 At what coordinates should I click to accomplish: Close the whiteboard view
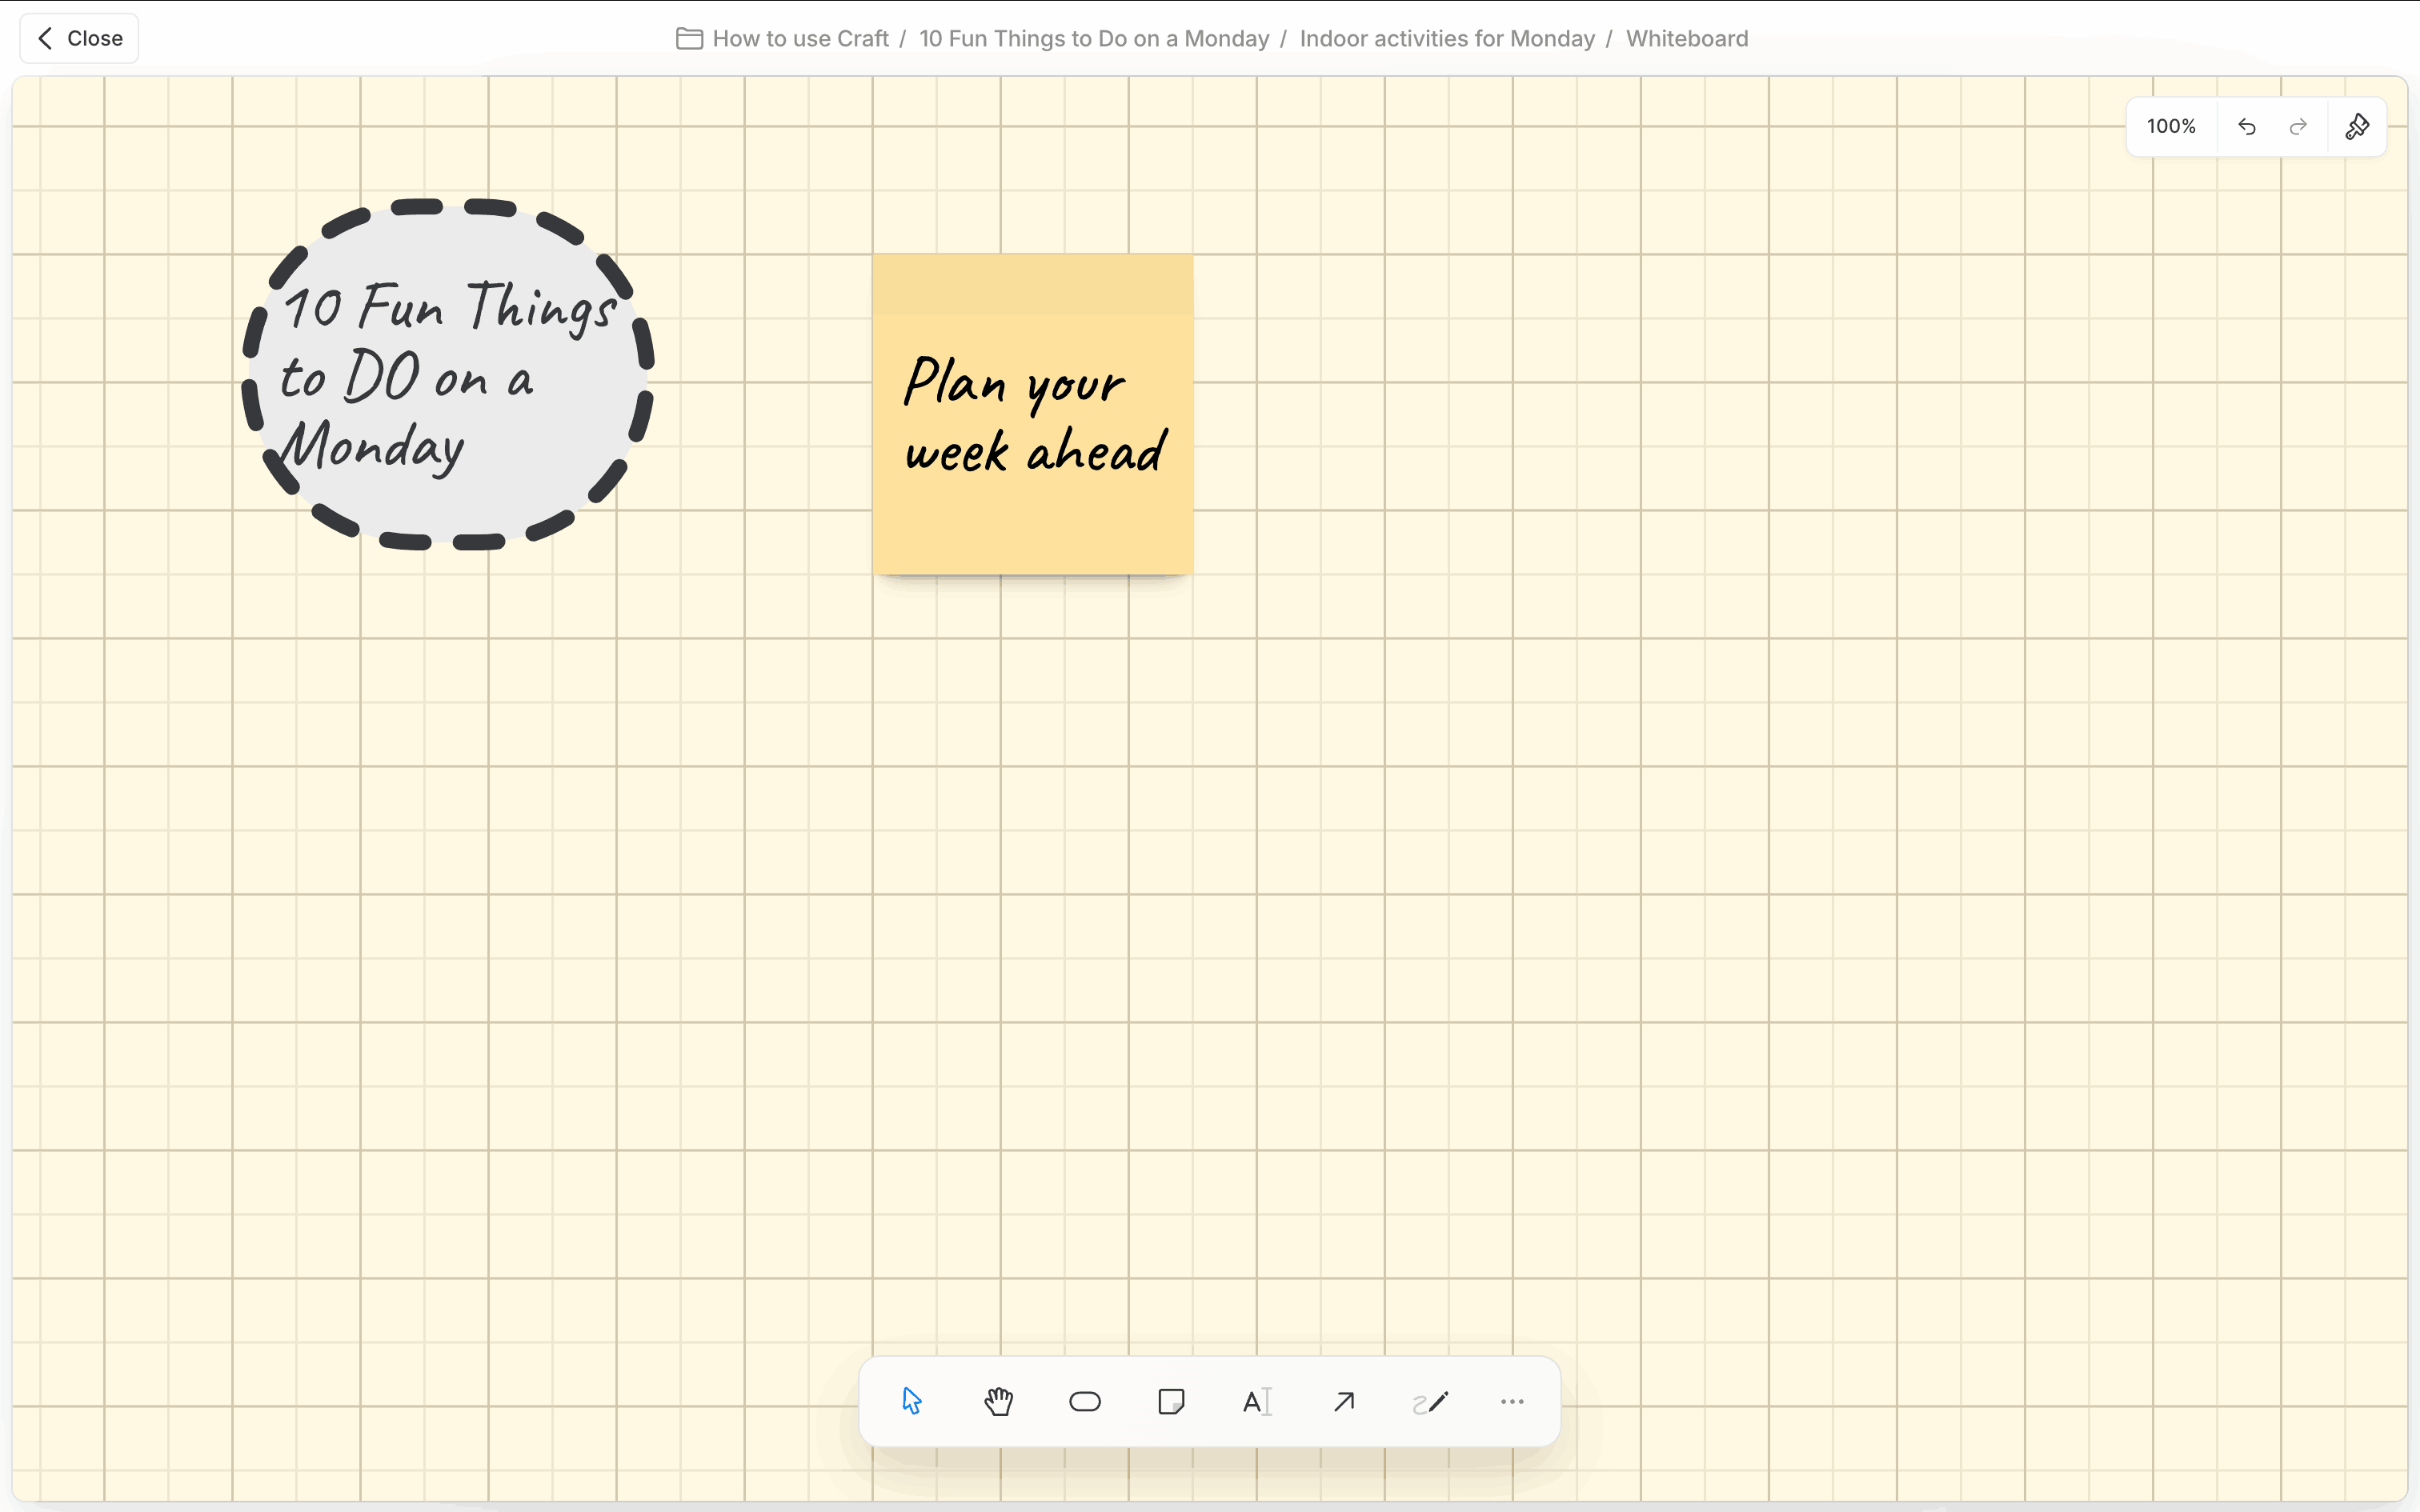point(80,38)
